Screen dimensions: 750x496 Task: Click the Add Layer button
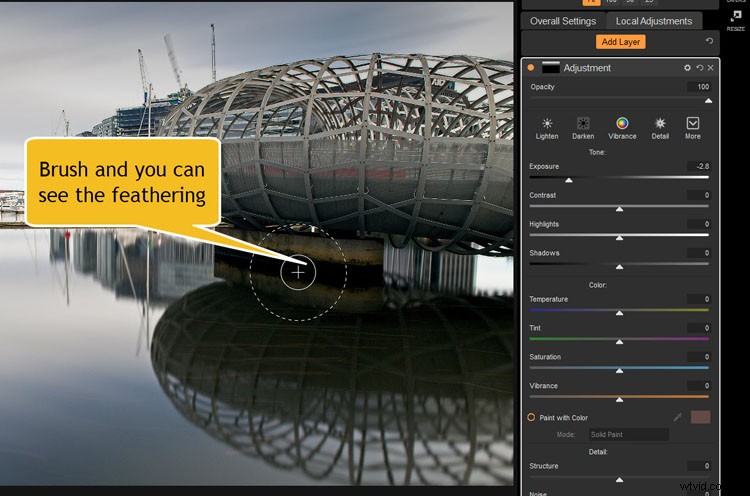coord(620,42)
